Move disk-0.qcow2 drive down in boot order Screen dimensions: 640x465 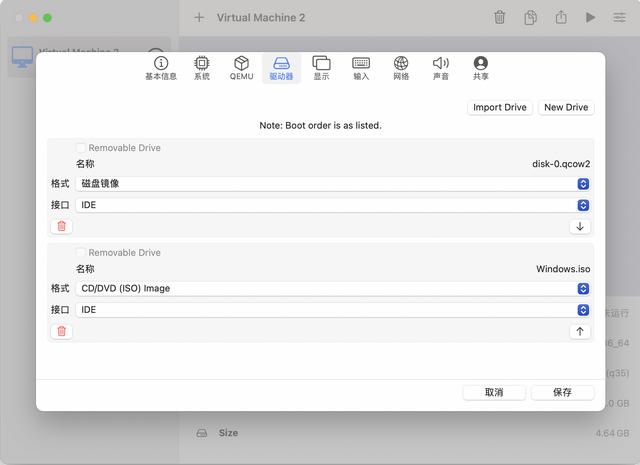tap(580, 226)
